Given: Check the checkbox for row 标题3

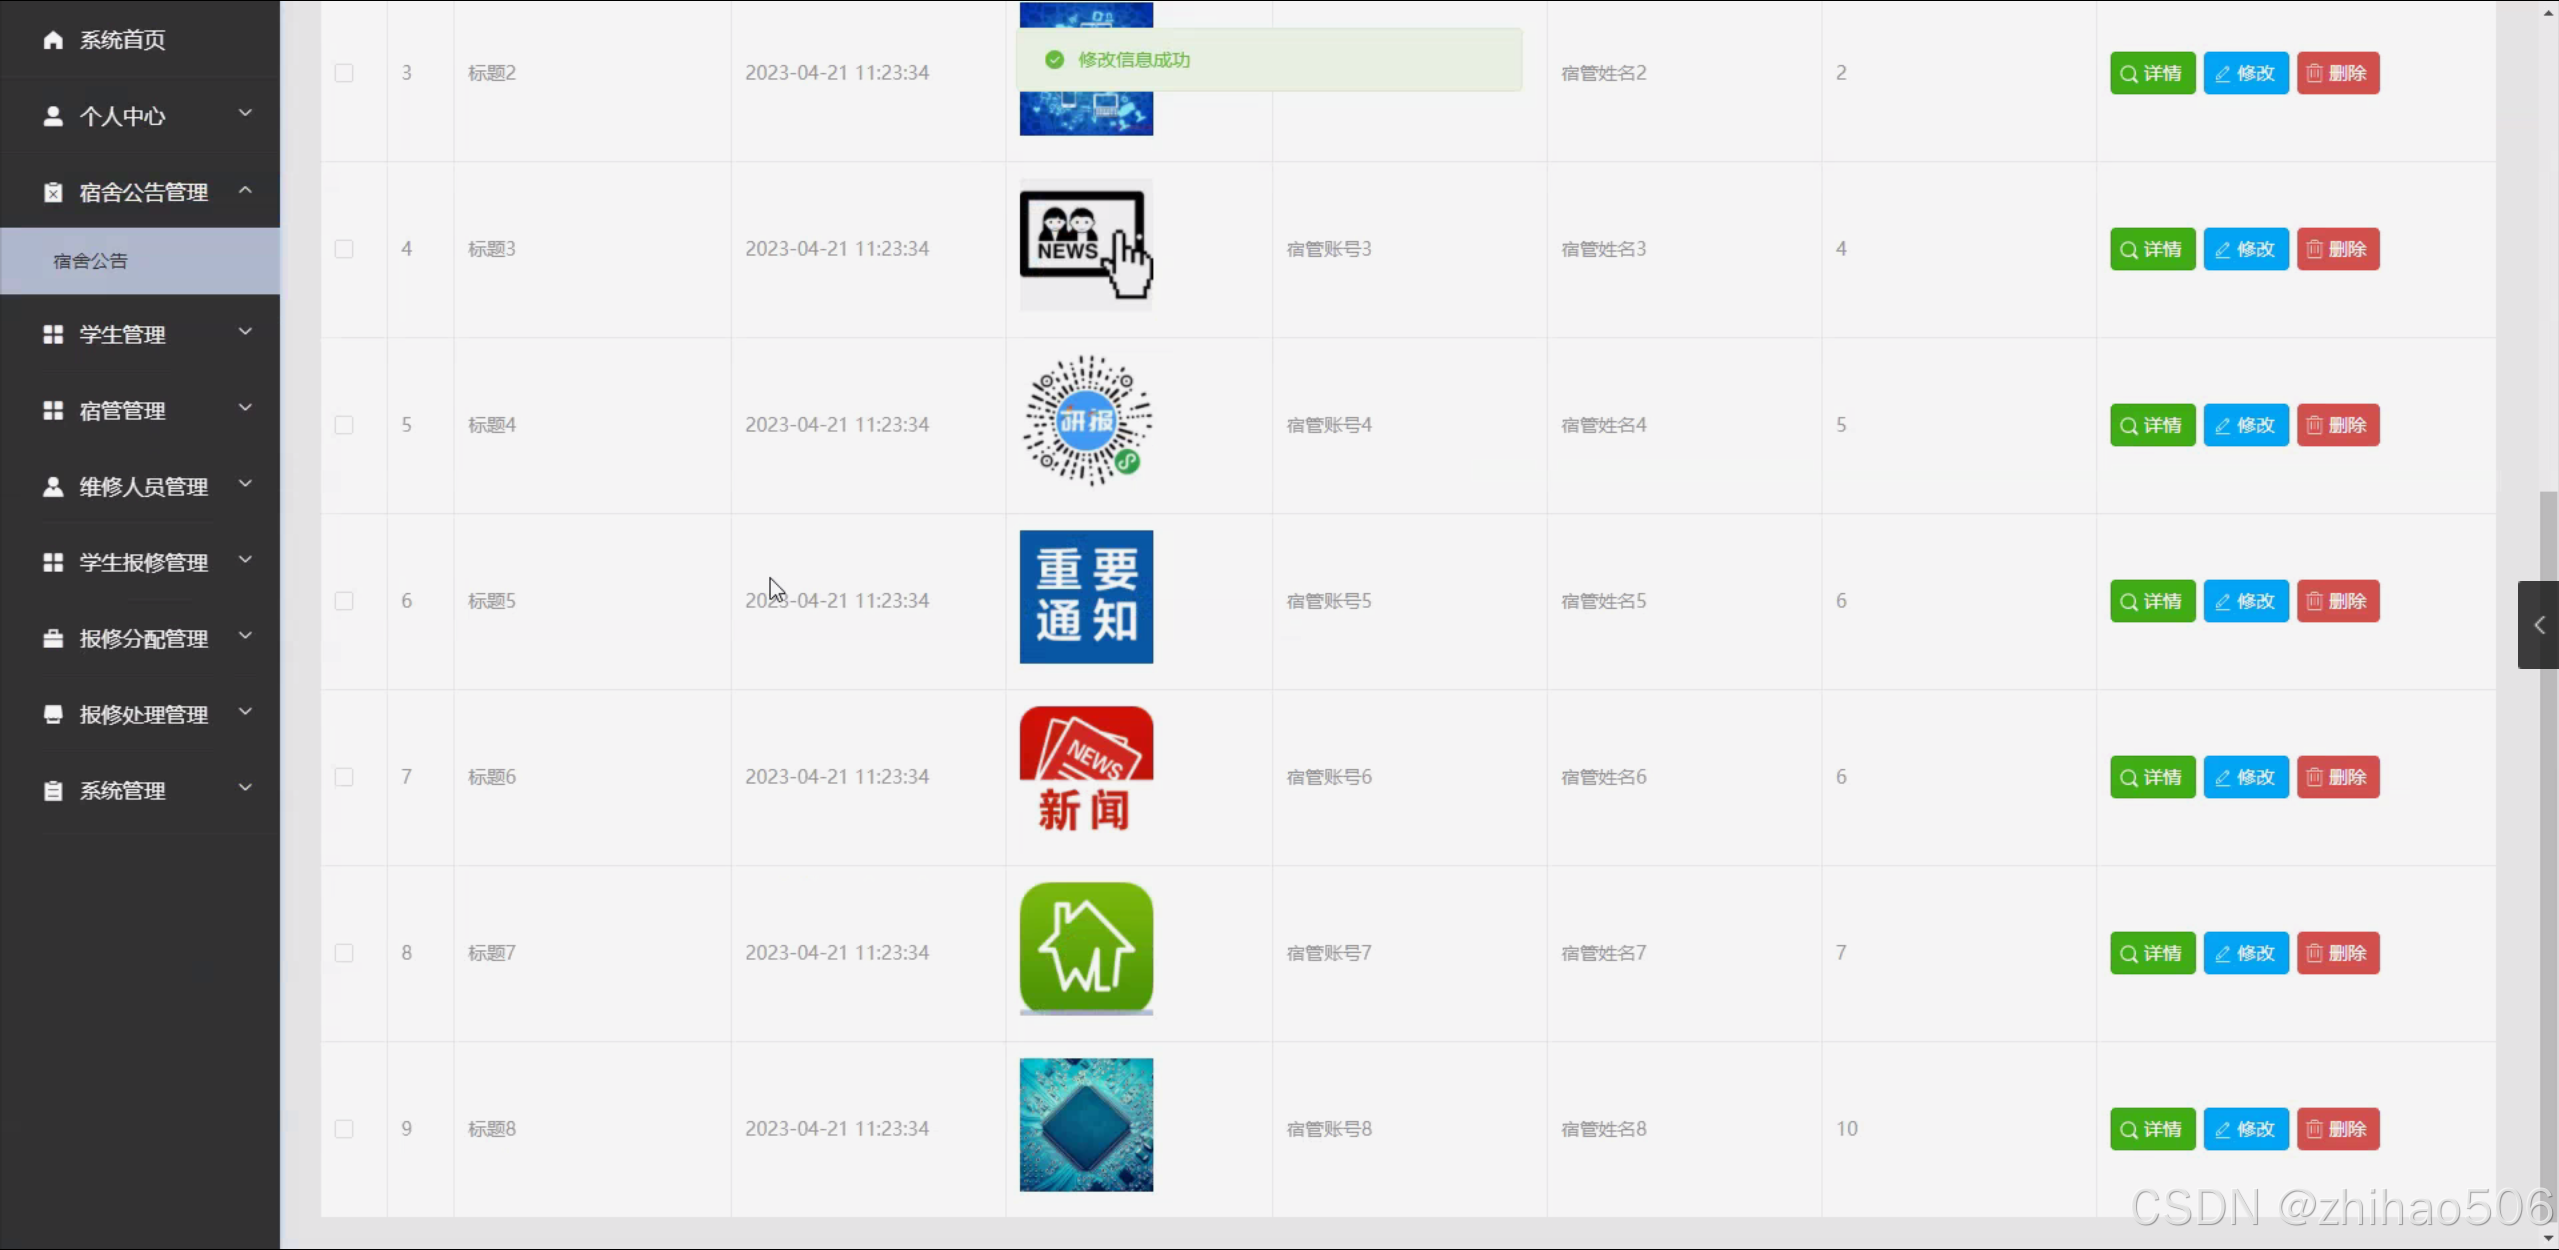Looking at the screenshot, I should pyautogui.click(x=344, y=249).
